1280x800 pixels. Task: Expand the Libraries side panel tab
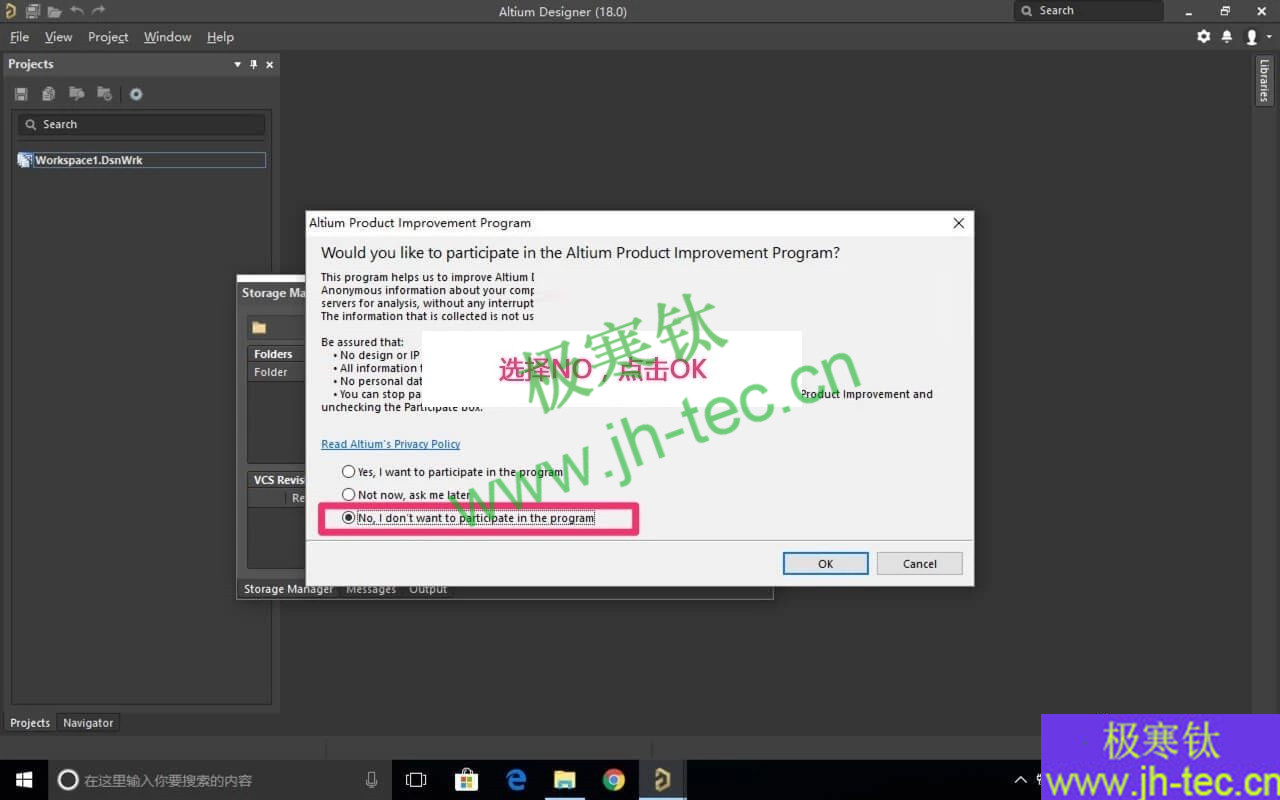point(1264,81)
